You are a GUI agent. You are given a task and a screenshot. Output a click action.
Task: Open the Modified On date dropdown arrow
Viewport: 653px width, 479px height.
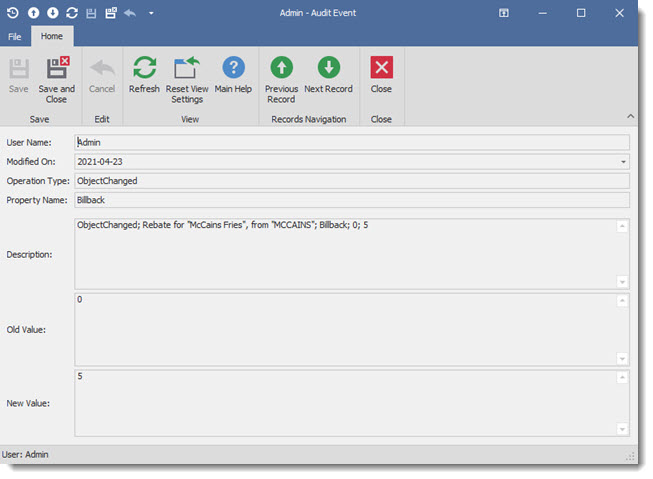623,162
